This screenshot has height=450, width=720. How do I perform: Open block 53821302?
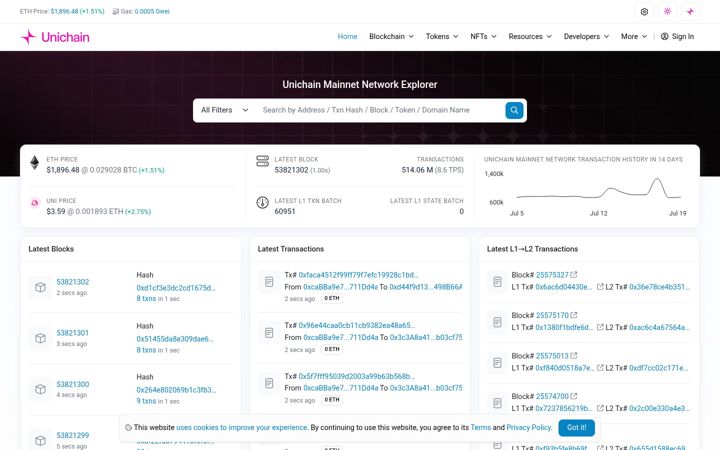(x=73, y=282)
